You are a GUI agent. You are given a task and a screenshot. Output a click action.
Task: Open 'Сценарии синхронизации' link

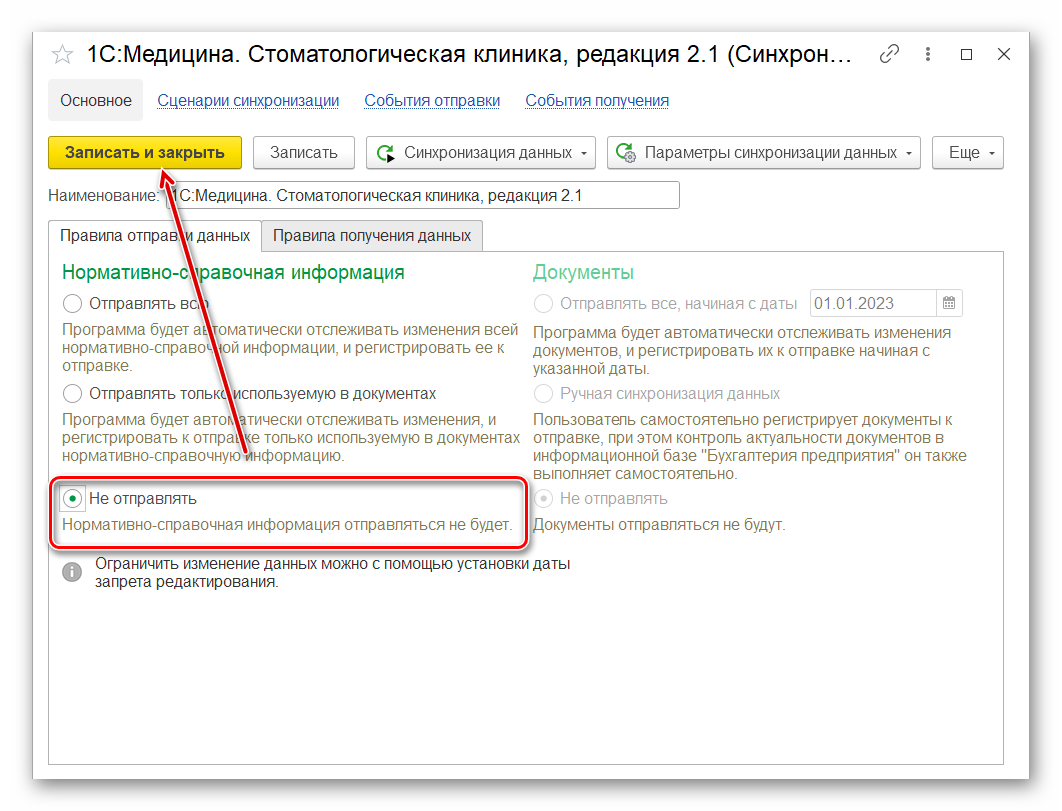pyautogui.click(x=248, y=100)
